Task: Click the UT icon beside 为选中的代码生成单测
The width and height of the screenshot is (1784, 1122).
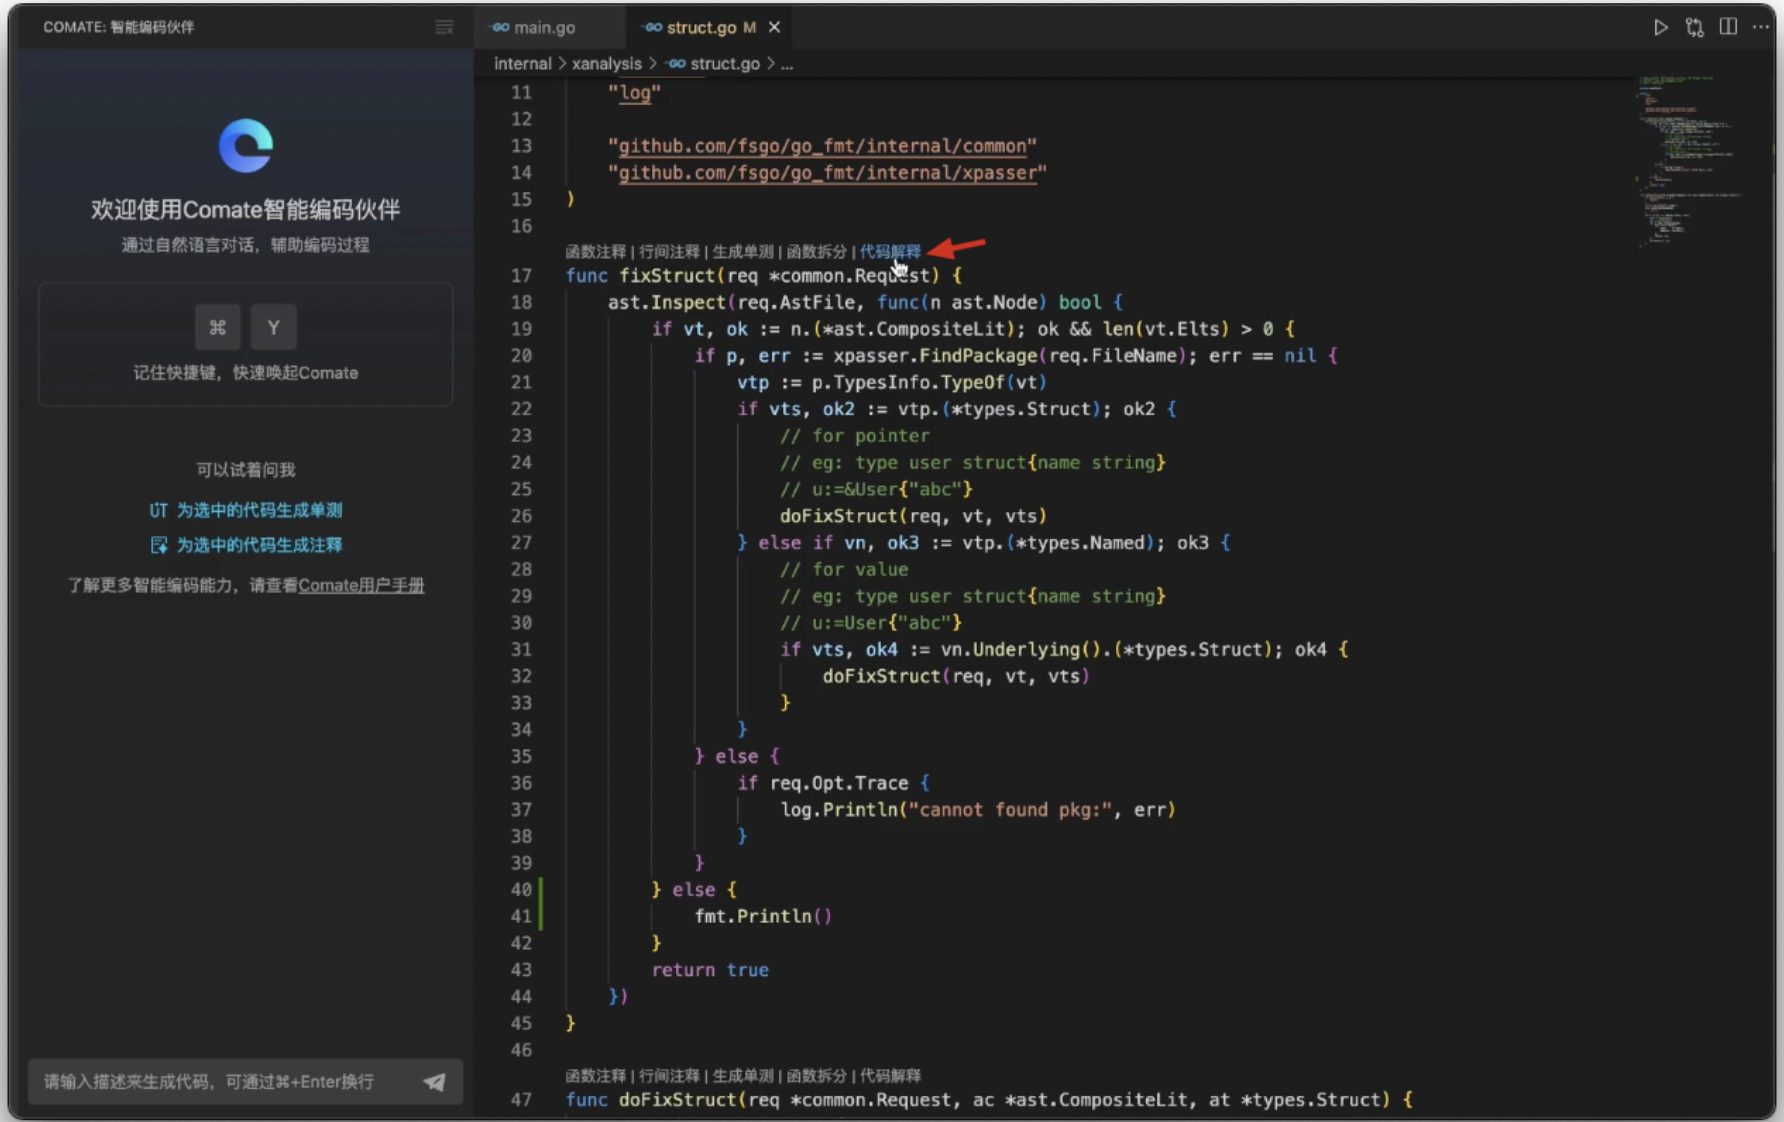Action: pos(158,511)
